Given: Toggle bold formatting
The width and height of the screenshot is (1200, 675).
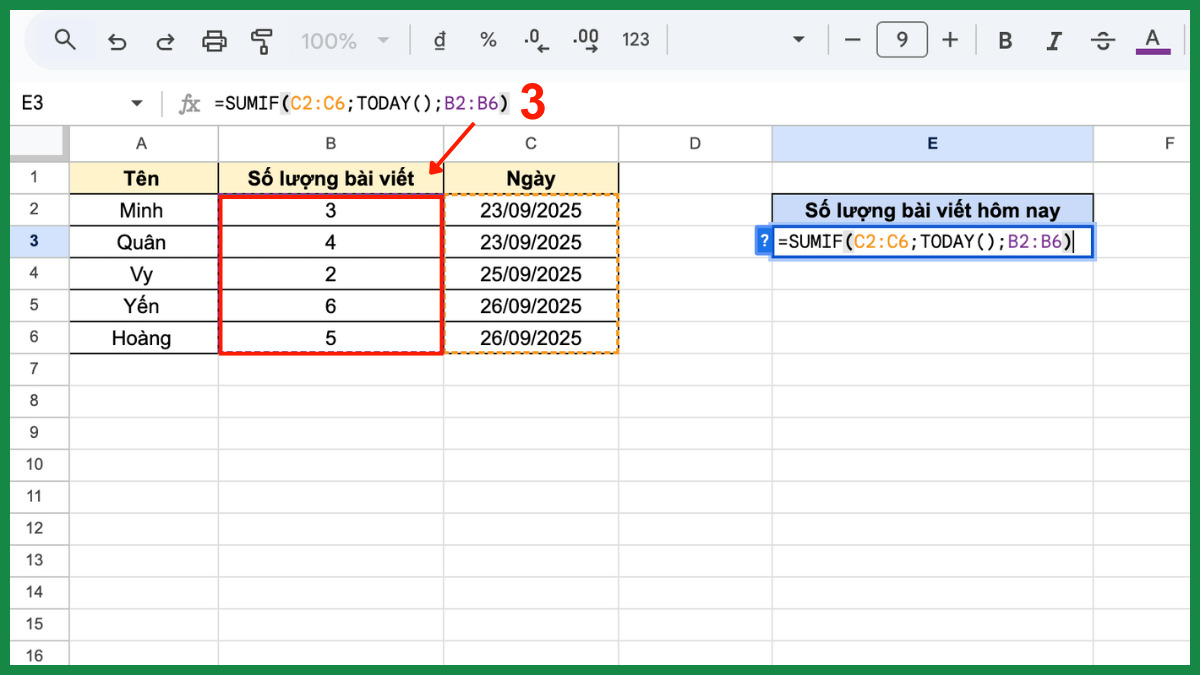Looking at the screenshot, I should tap(1005, 41).
